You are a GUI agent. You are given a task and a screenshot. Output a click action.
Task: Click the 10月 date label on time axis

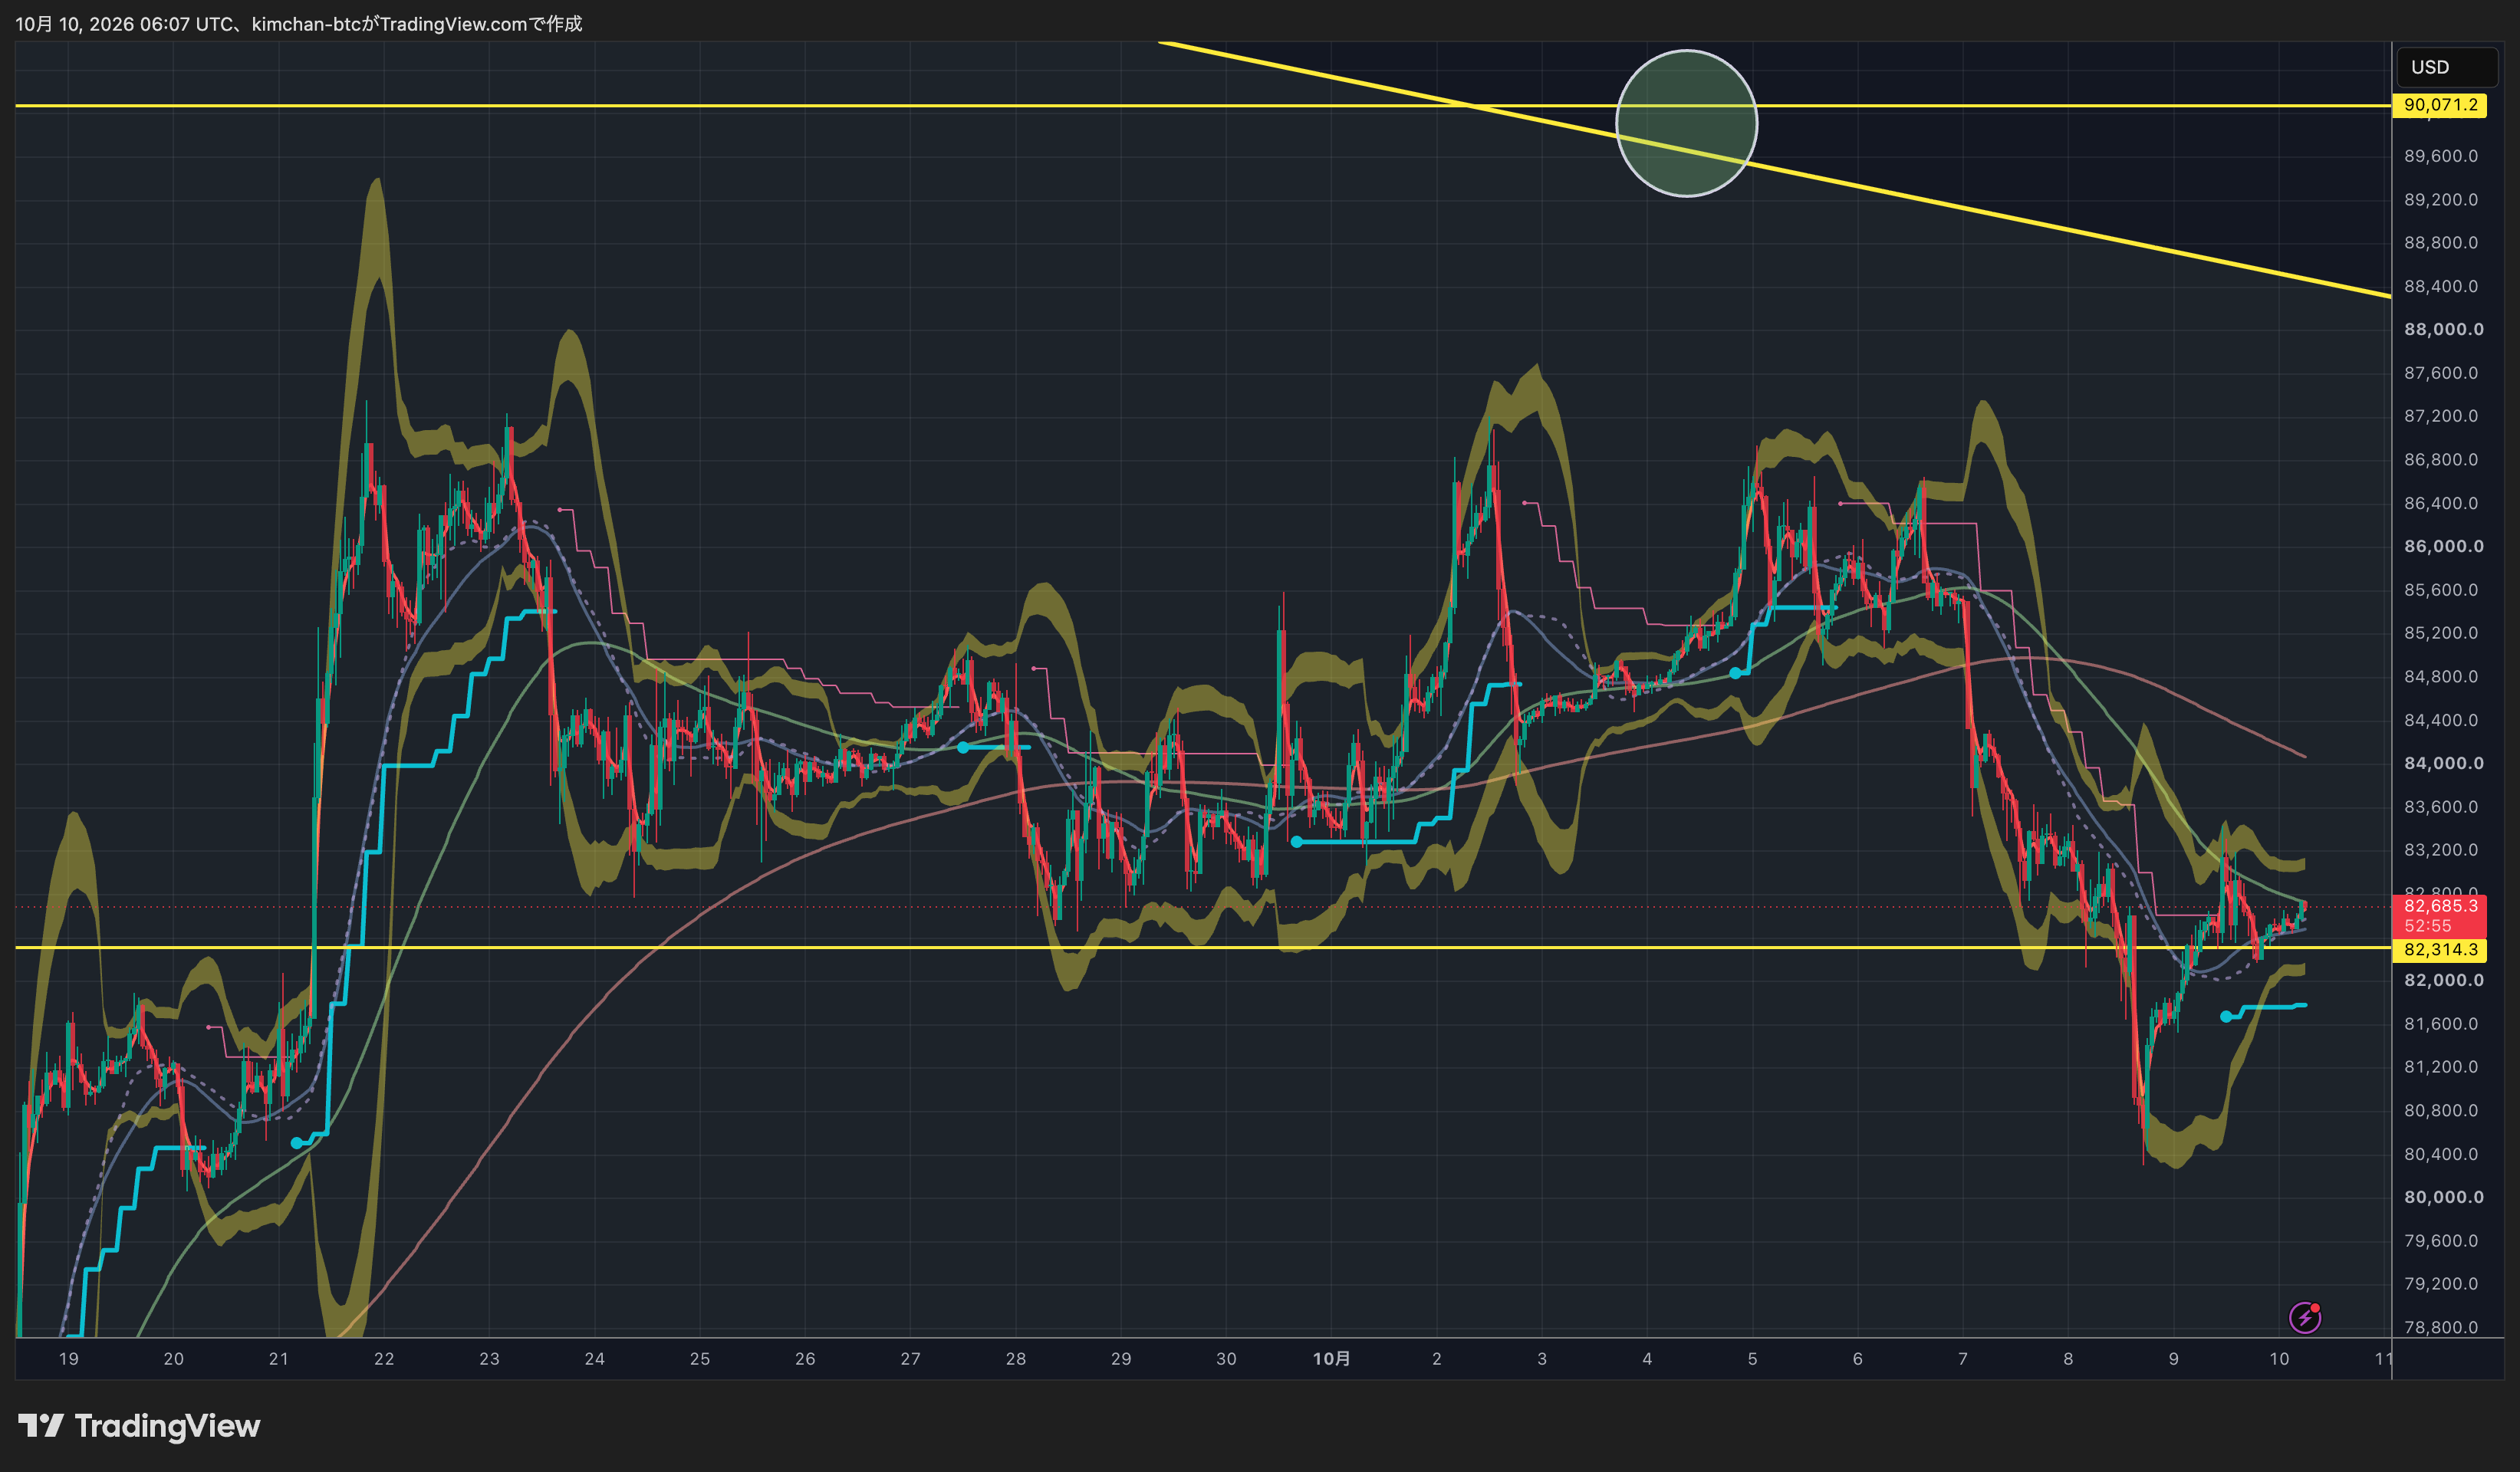[x=1331, y=1359]
